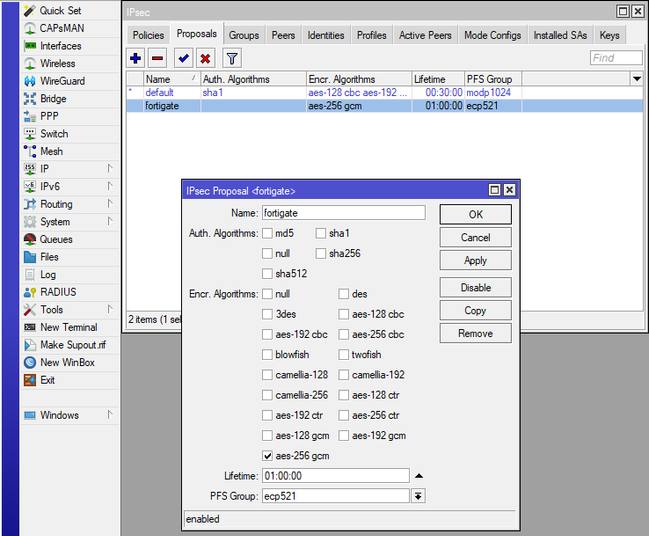Click the Name input field
649x536 pixels.
click(x=342, y=213)
